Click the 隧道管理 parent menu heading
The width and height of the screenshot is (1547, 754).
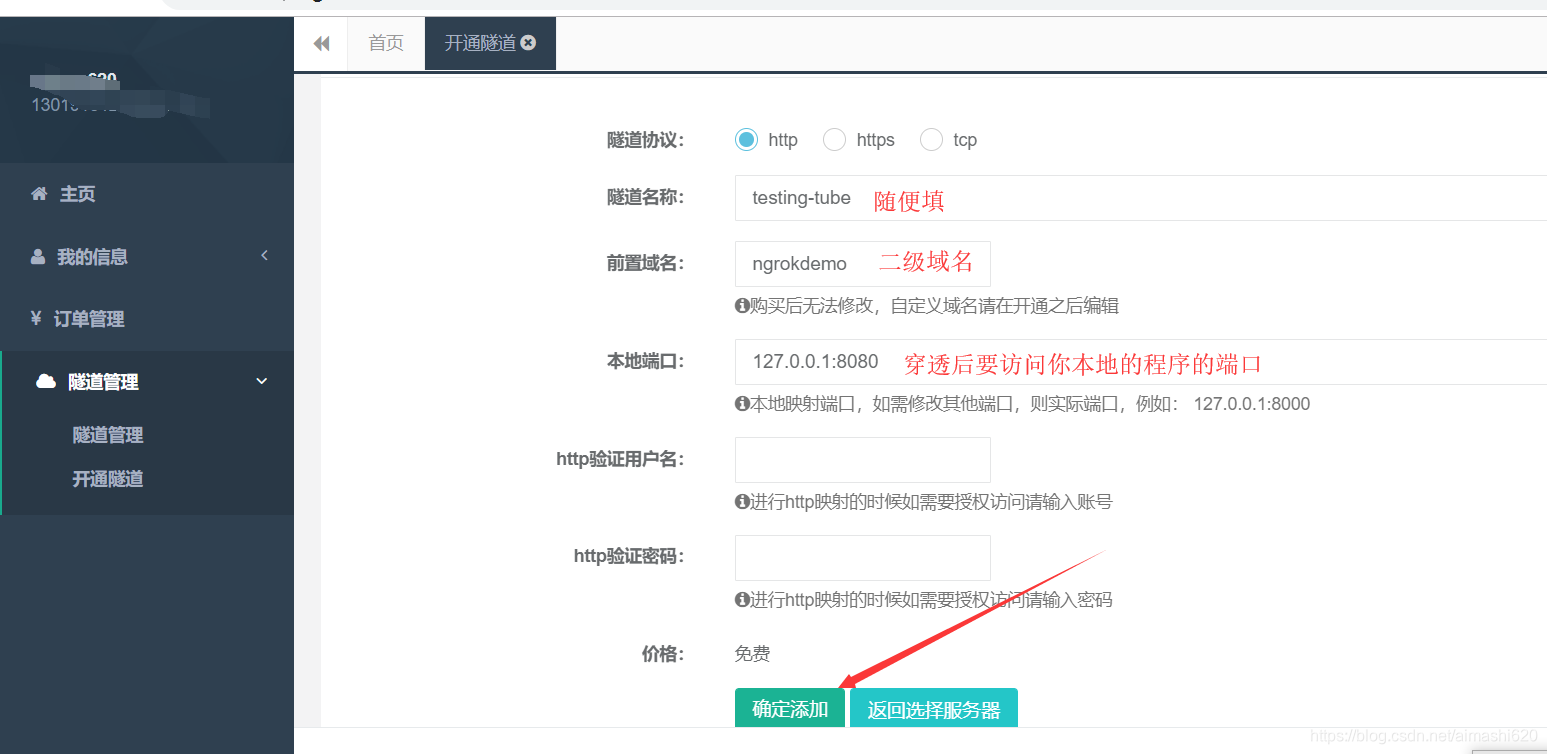pyautogui.click(x=147, y=381)
